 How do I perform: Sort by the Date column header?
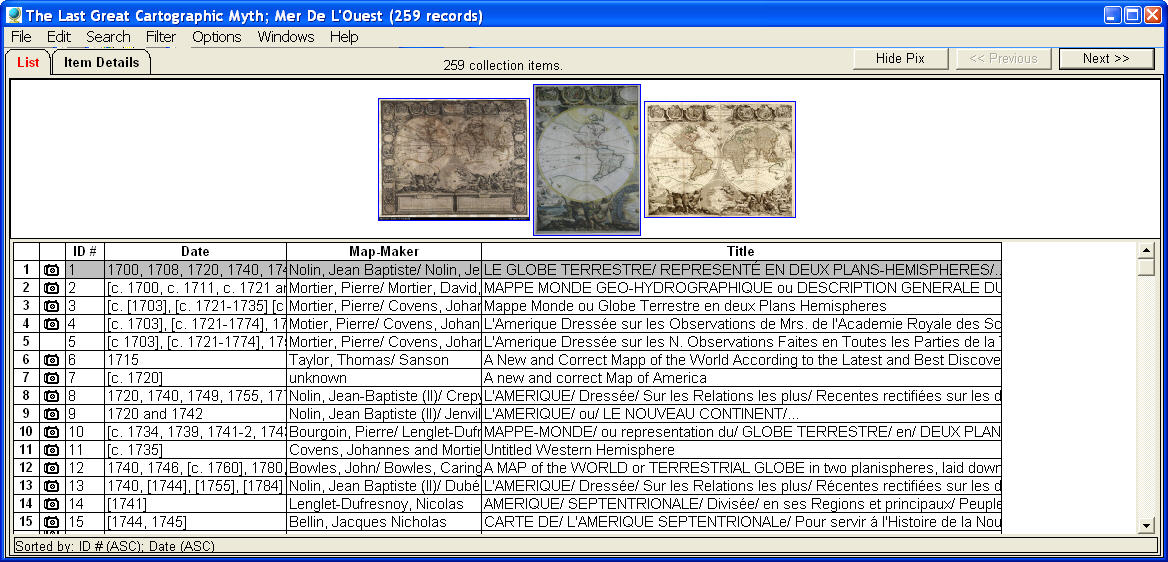click(x=195, y=251)
